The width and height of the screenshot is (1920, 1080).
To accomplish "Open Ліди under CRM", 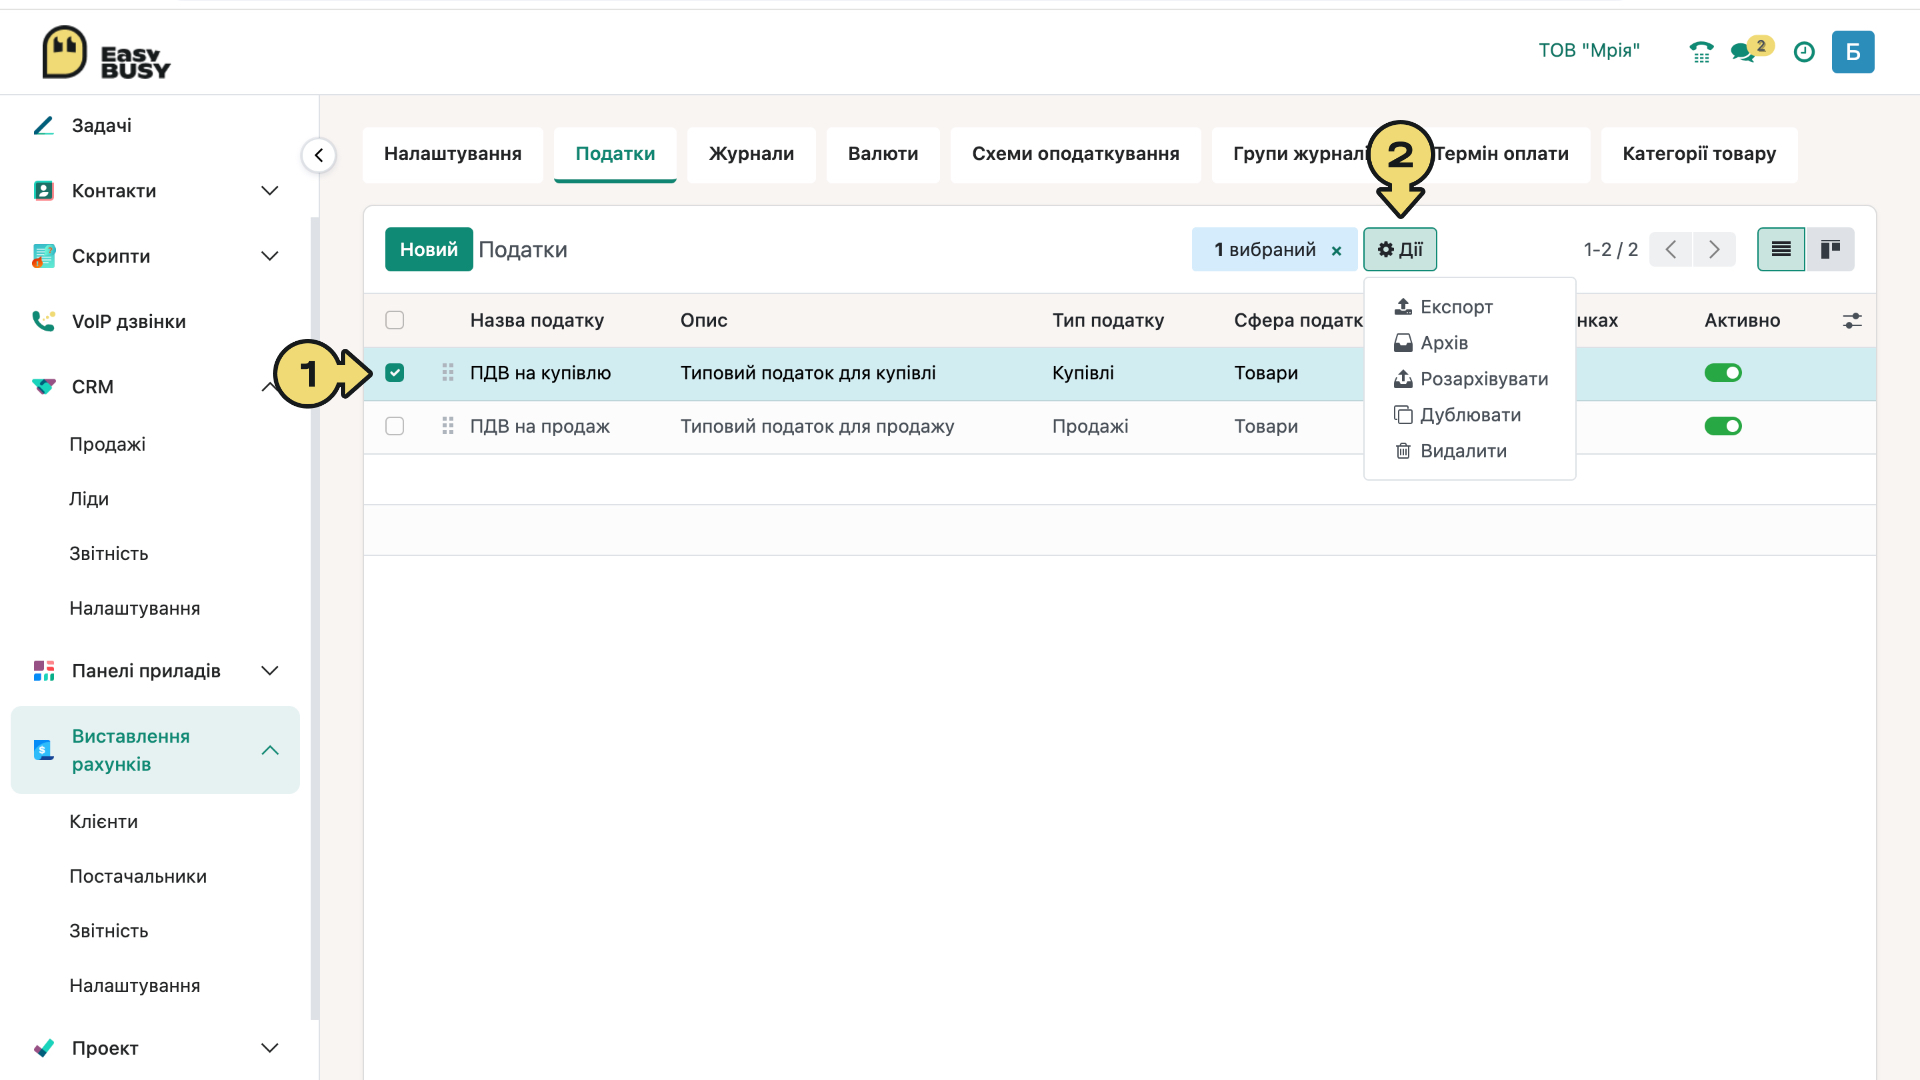I will click(x=89, y=499).
